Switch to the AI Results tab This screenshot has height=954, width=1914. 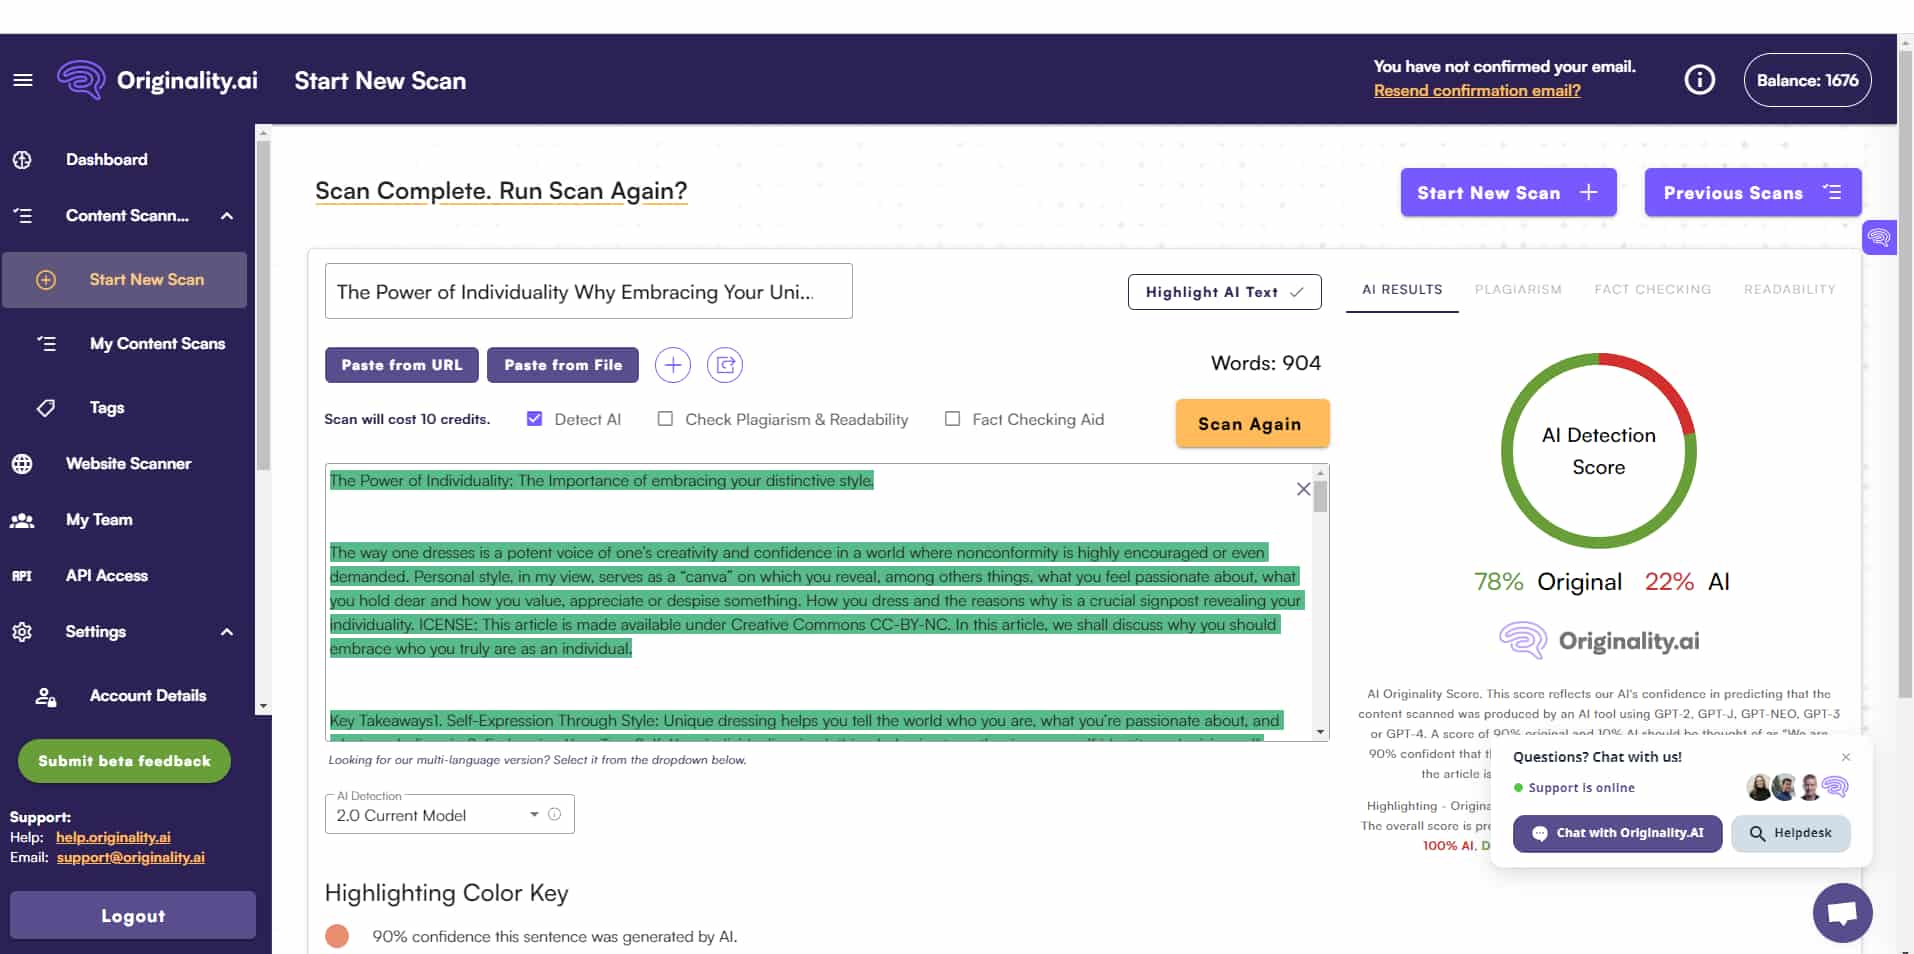tap(1402, 290)
